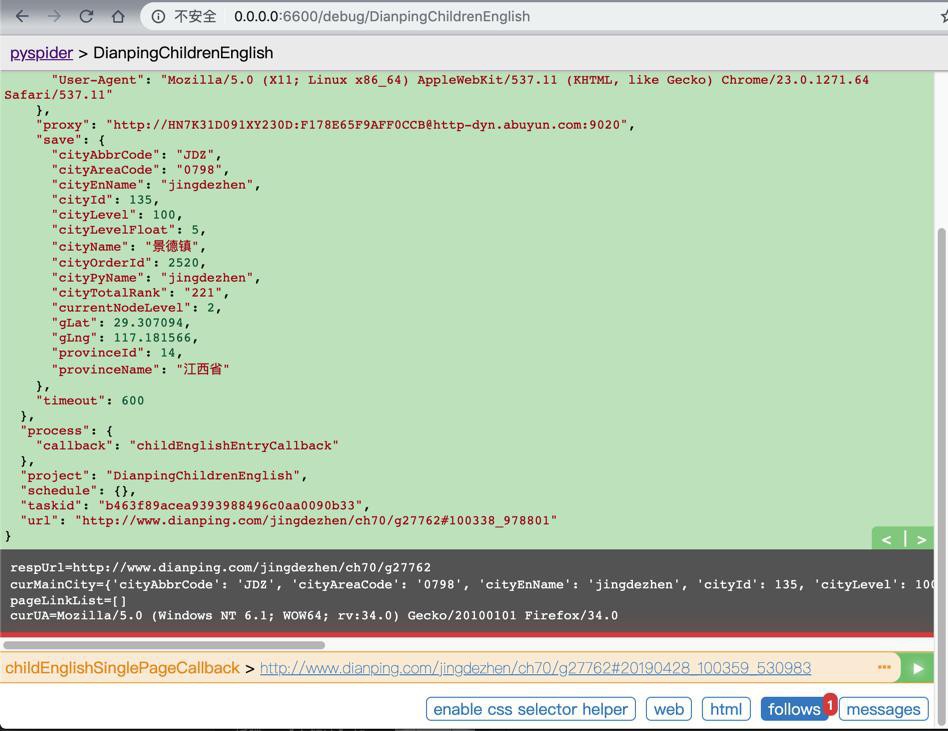This screenshot has width=948, height=731.
Task: Show the next task with right arrow
Action: pos(921,539)
